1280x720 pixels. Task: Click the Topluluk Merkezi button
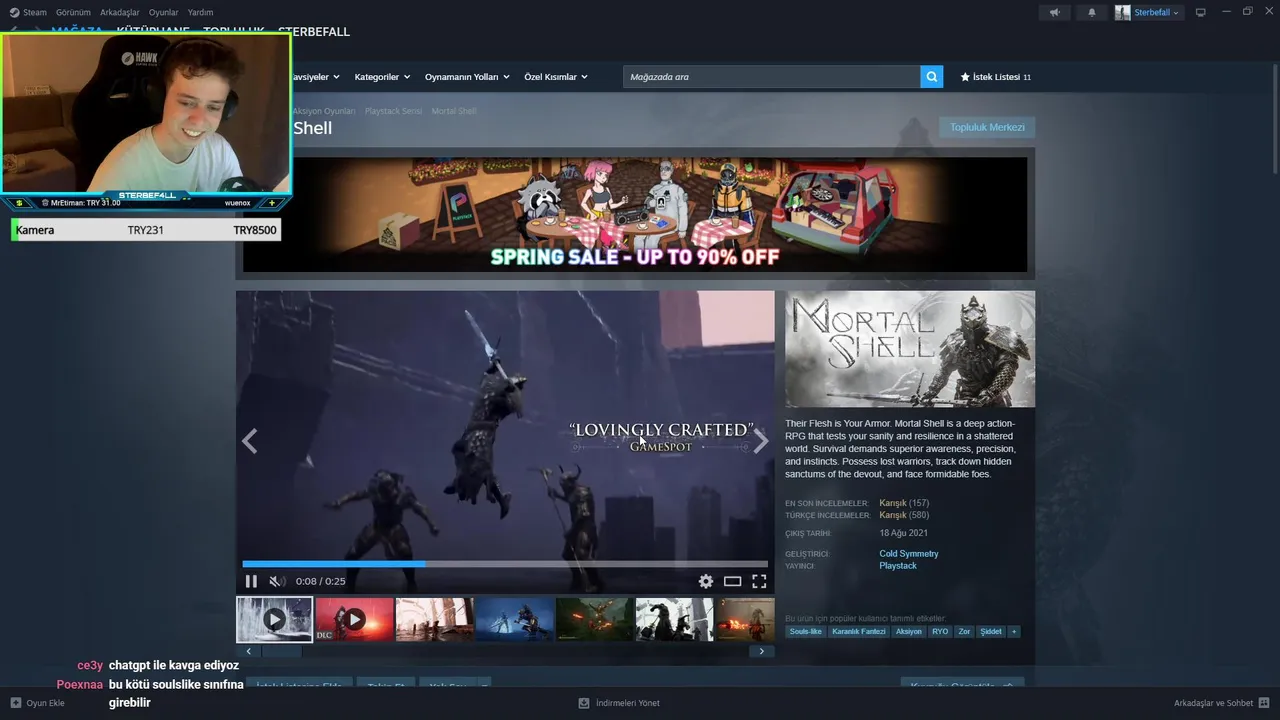987,127
